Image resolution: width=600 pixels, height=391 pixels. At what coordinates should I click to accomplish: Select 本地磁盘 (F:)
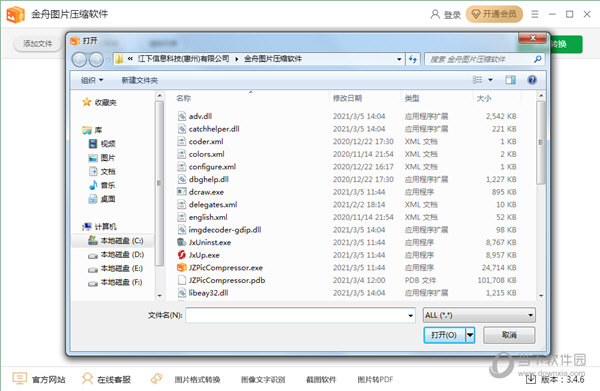click(116, 282)
